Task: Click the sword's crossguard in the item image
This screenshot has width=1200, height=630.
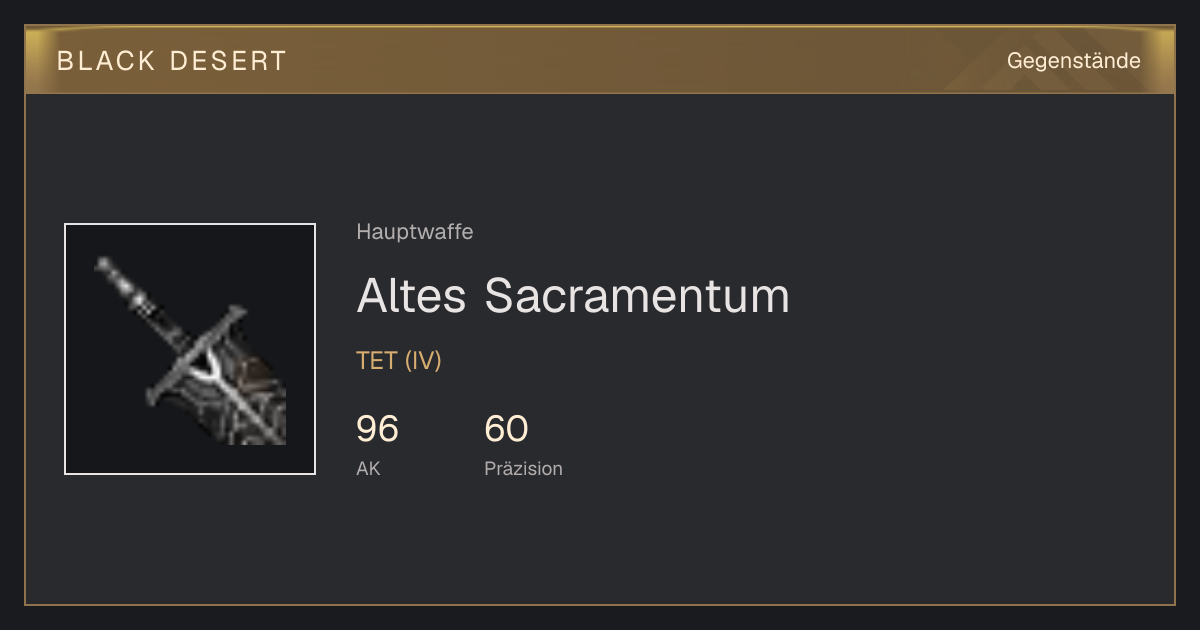Action: click(197, 354)
